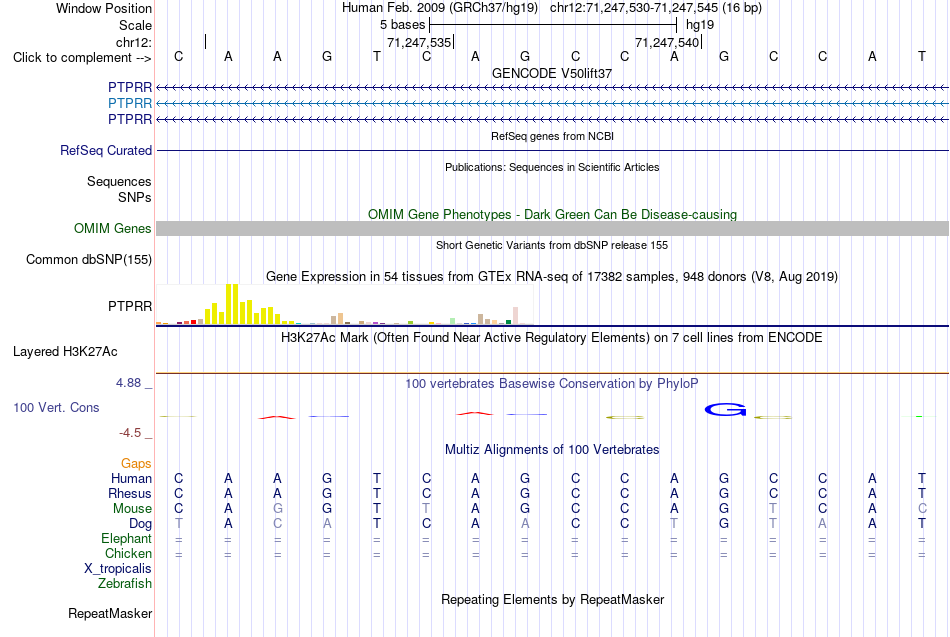Click 'Human Feb. 2009 (GRCh37/hg19)' header text
The image size is (950, 637).
coord(440,8)
